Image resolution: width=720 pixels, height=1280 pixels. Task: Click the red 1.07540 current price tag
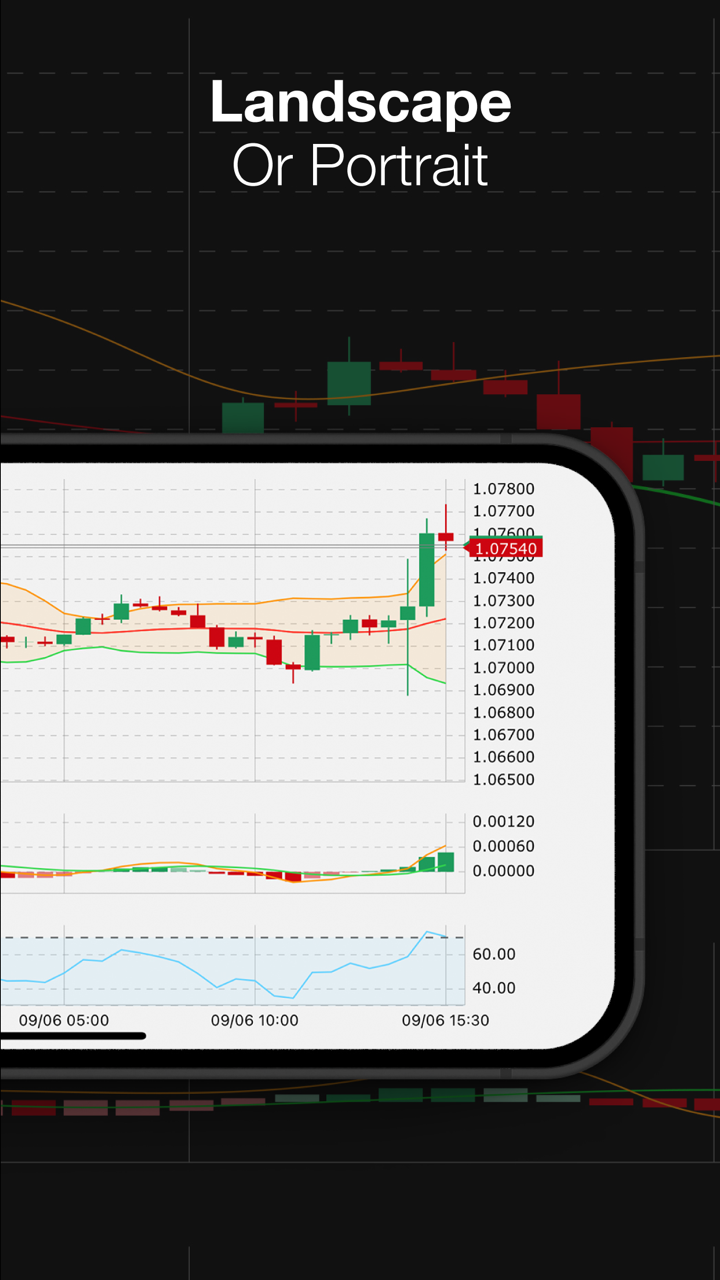506,548
